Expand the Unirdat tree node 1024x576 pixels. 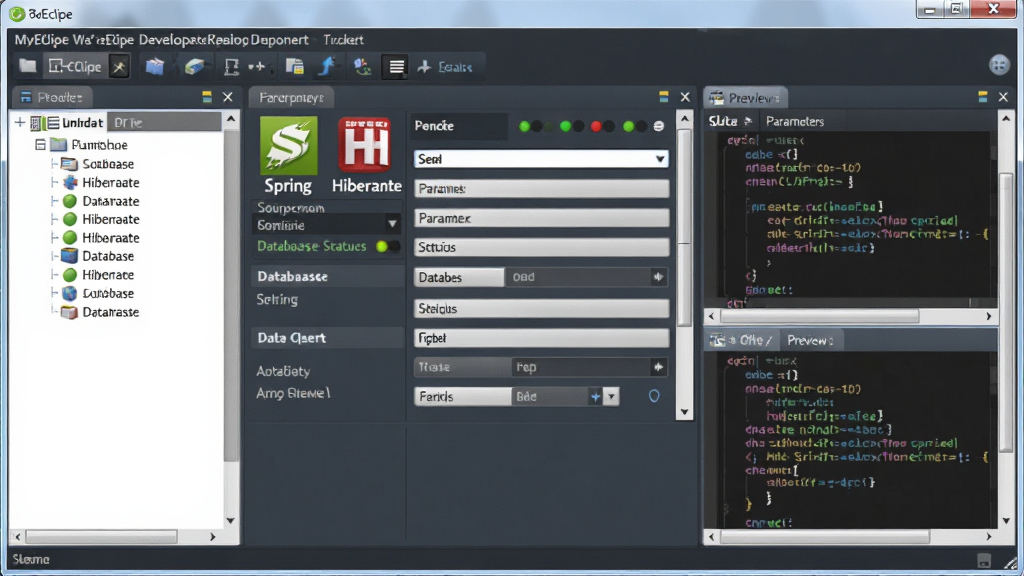20,122
